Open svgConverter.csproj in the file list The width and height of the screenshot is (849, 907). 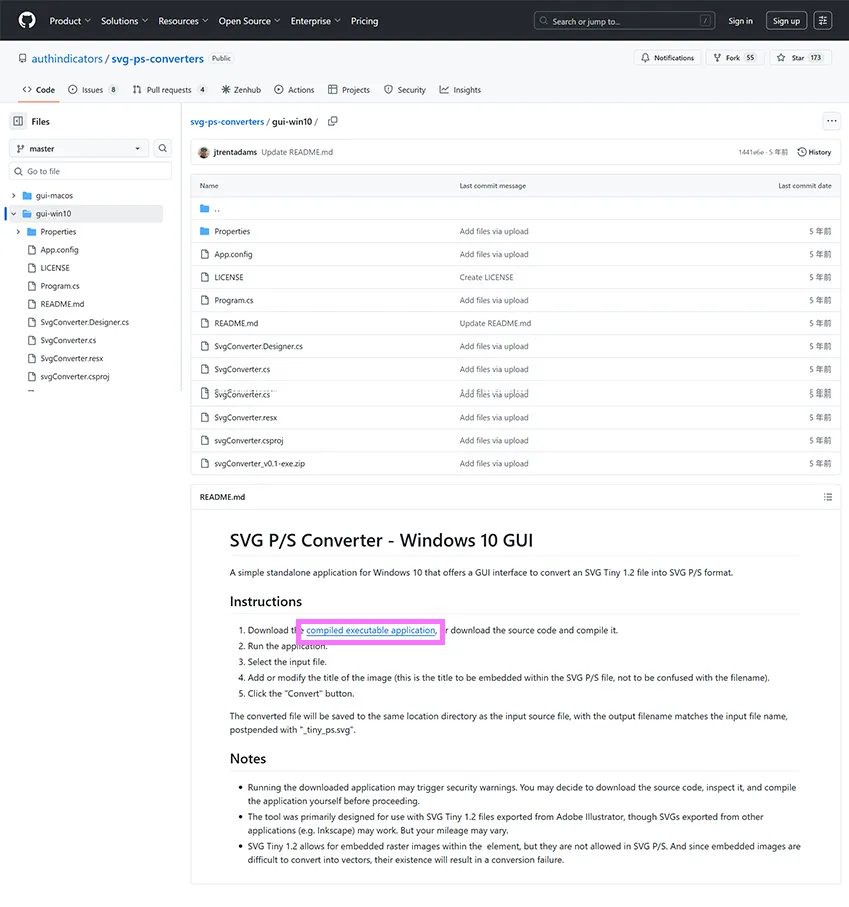tap(249, 441)
